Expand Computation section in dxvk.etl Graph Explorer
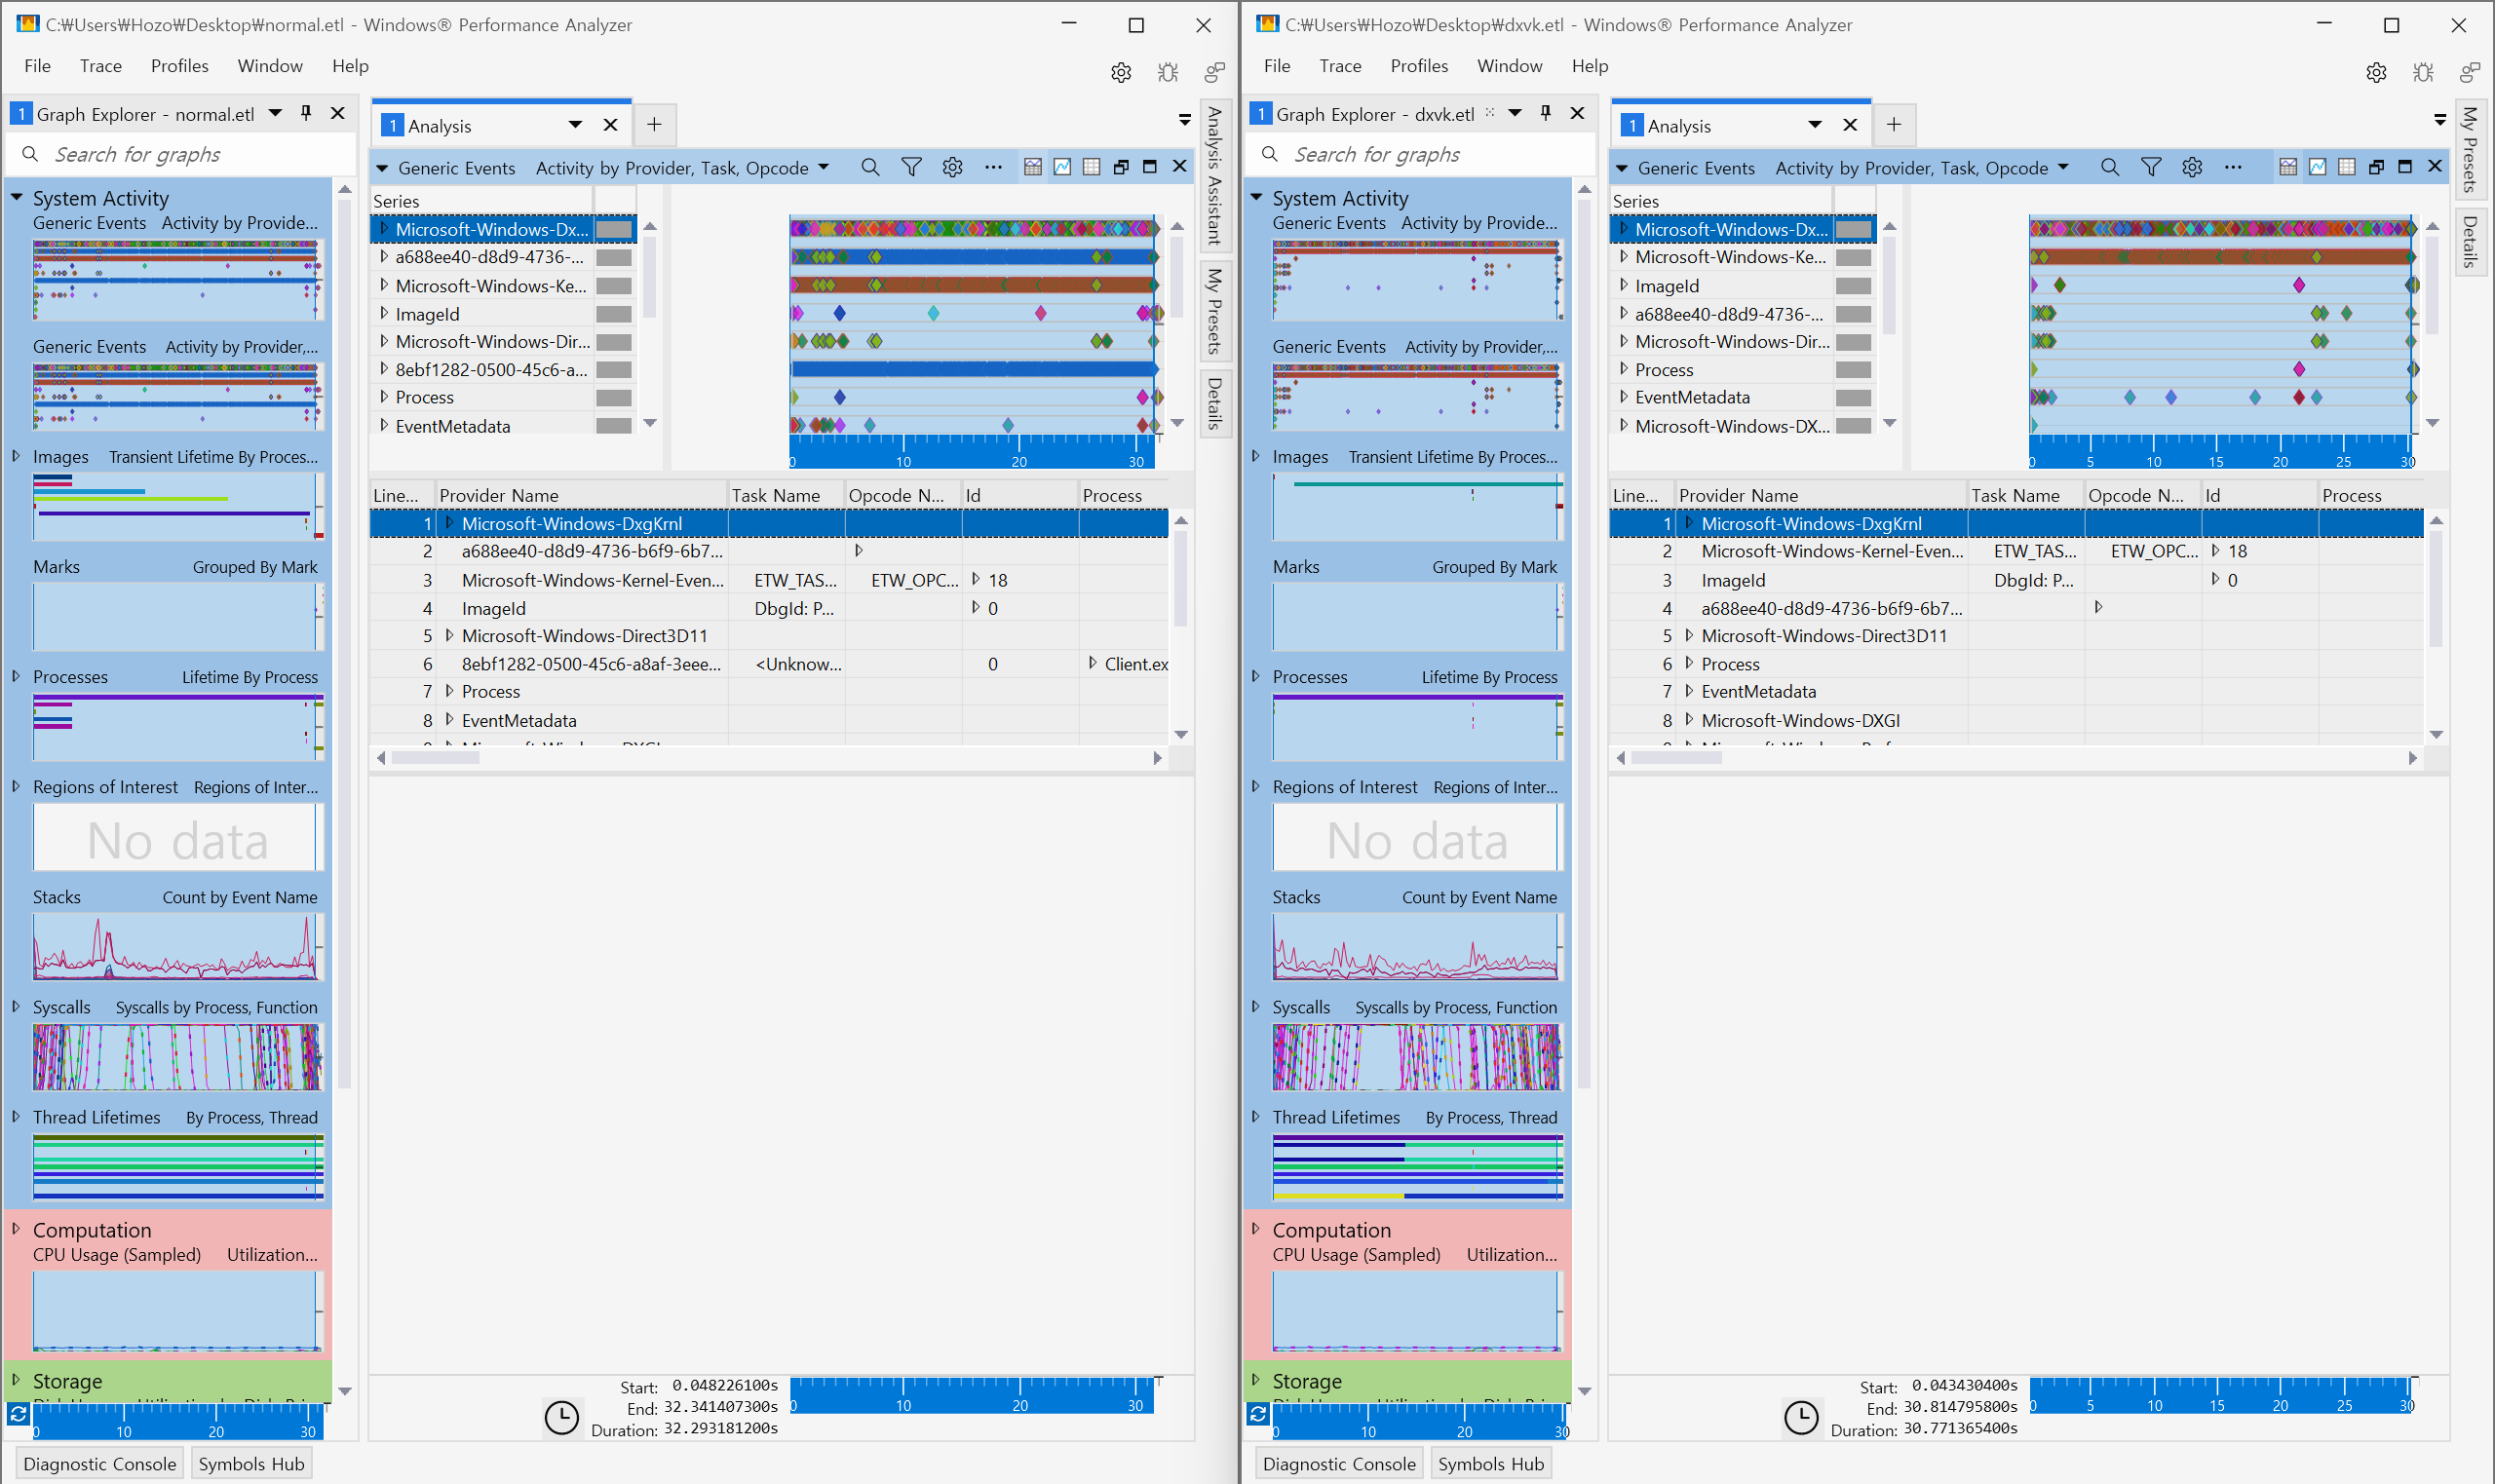Screen dimensions: 2495x1484 pos(1256,1229)
